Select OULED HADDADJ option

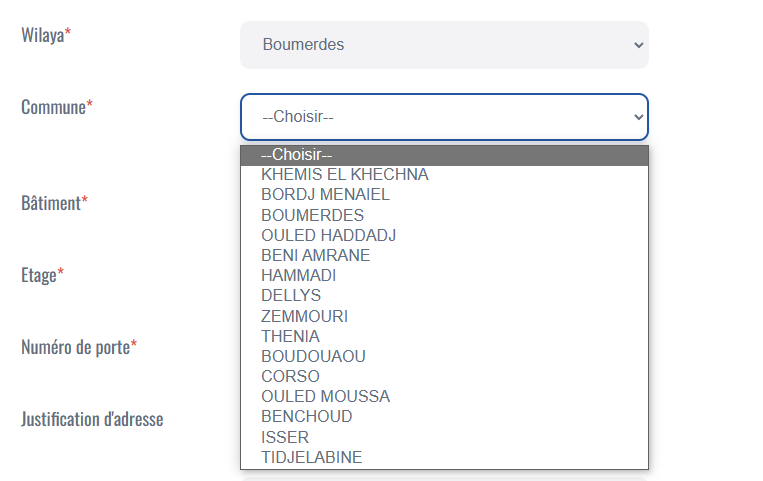click(329, 235)
